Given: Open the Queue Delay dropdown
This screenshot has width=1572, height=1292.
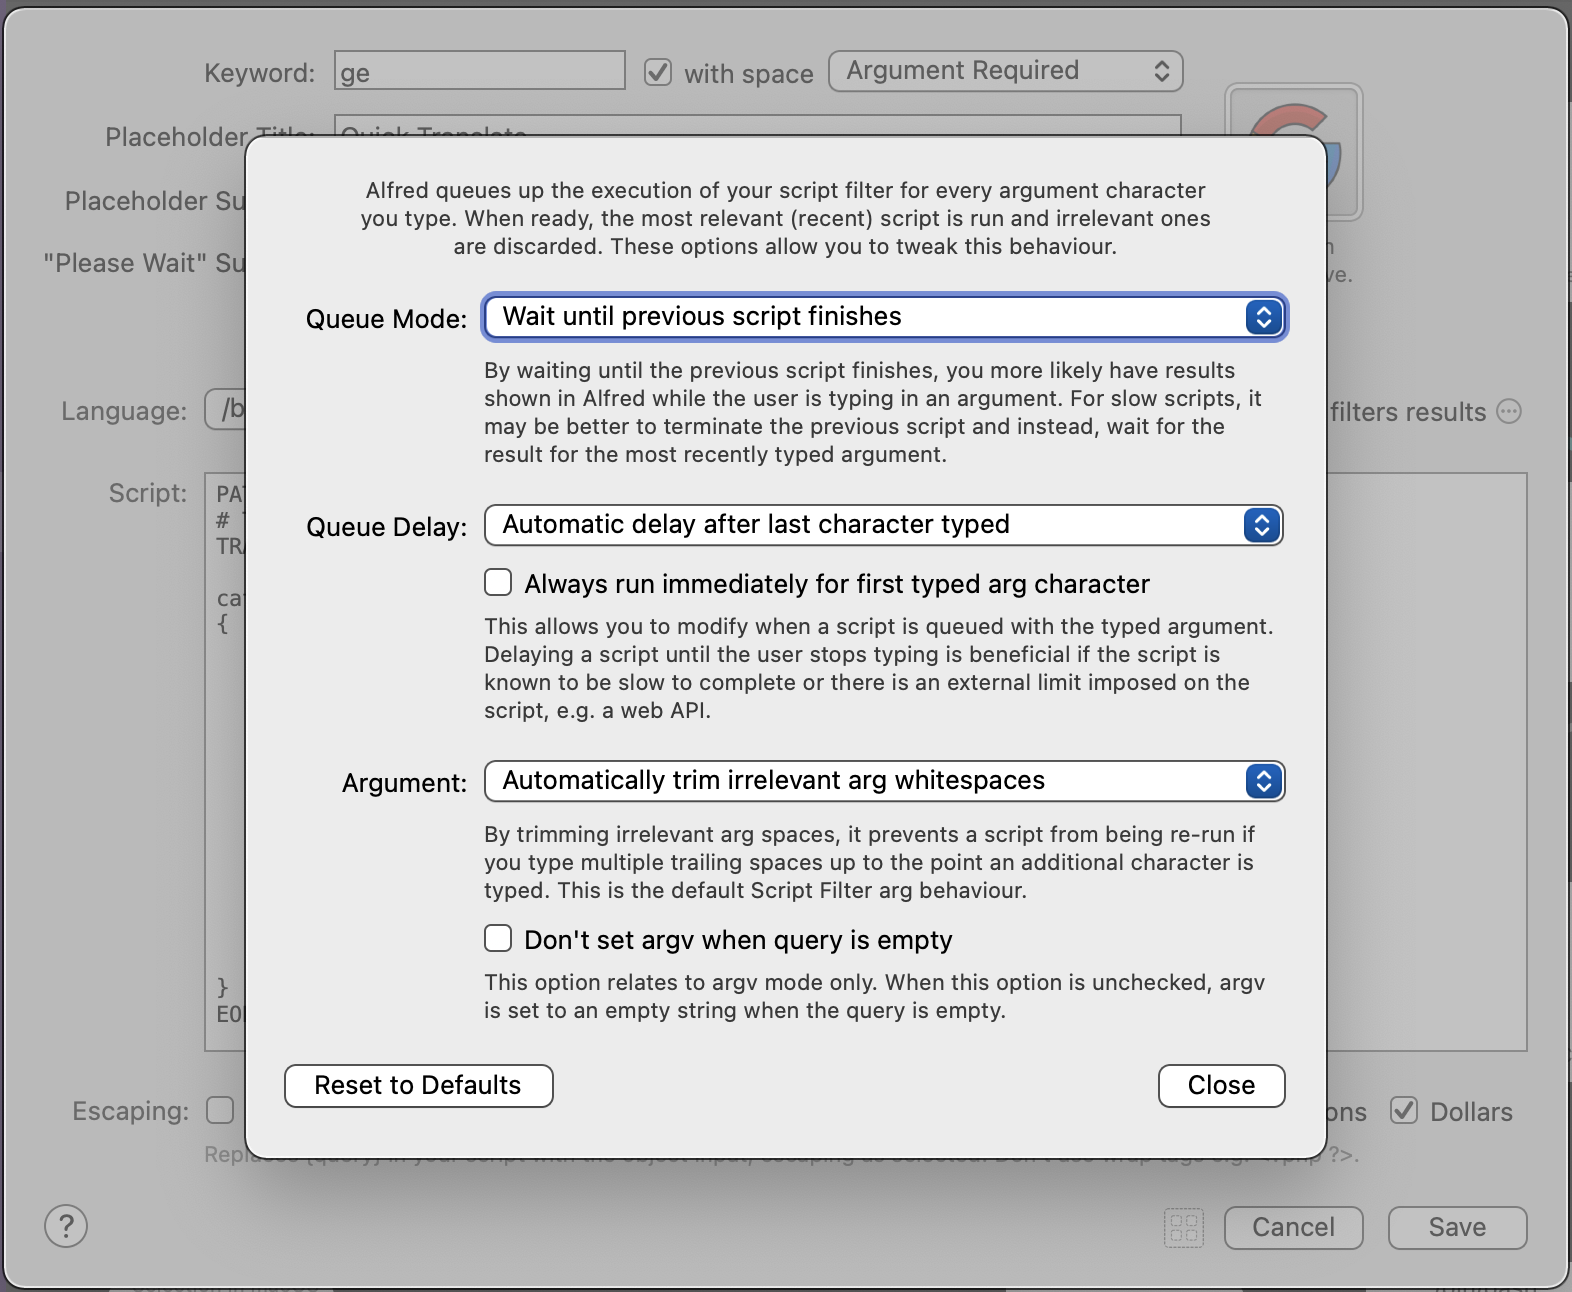Looking at the screenshot, I should (884, 525).
